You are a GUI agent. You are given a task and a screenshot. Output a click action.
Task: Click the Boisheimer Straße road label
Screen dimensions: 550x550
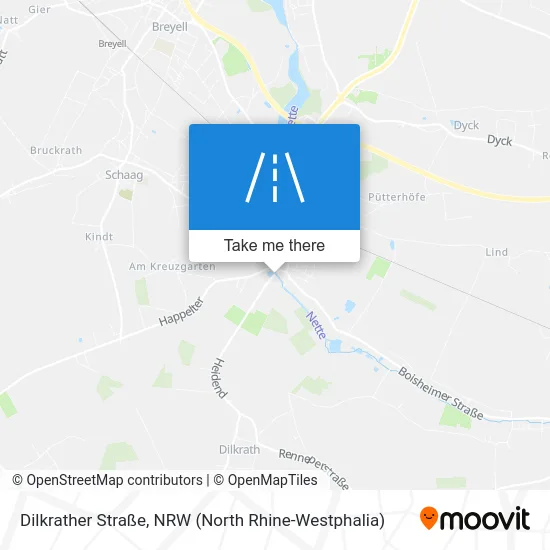click(x=441, y=394)
